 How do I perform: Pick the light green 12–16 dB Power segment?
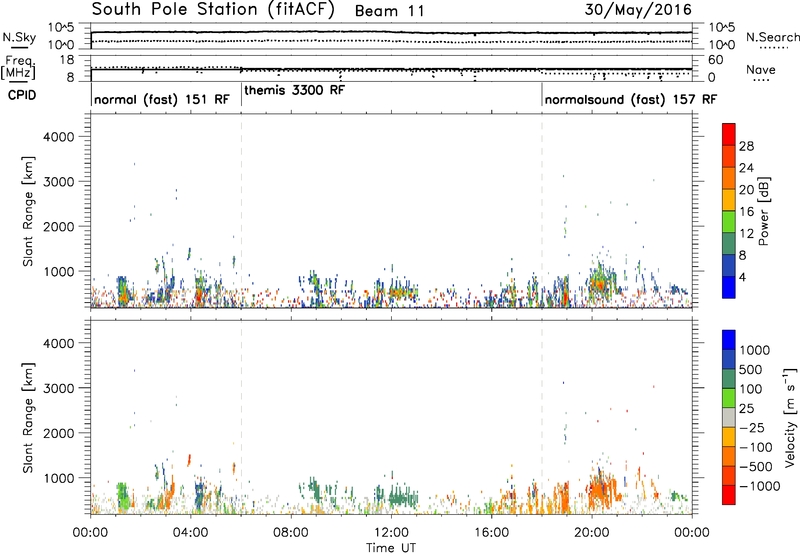pos(729,221)
